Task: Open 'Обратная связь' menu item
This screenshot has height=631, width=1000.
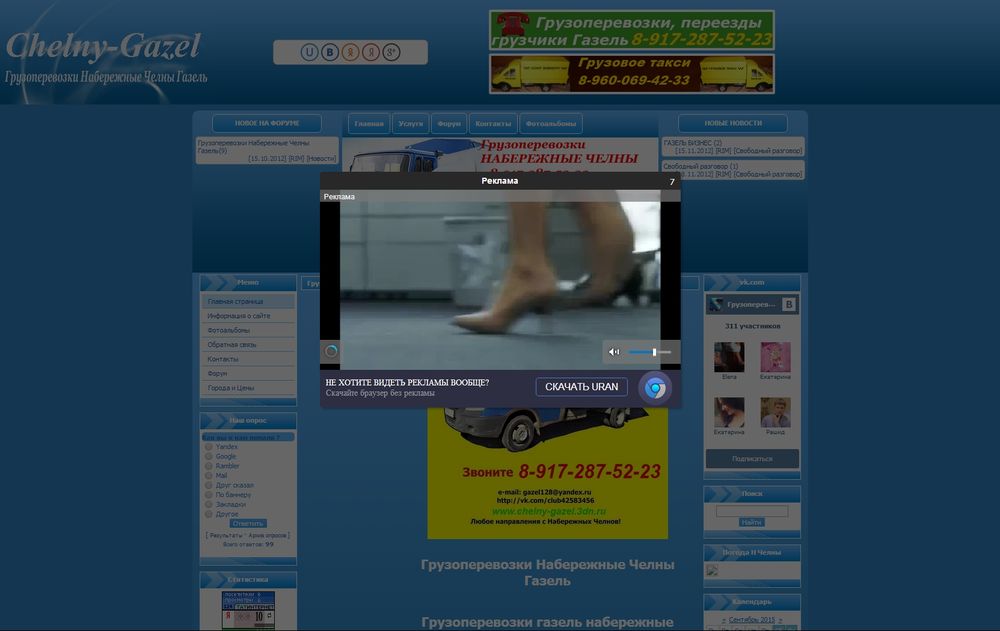Action: [x=248, y=345]
